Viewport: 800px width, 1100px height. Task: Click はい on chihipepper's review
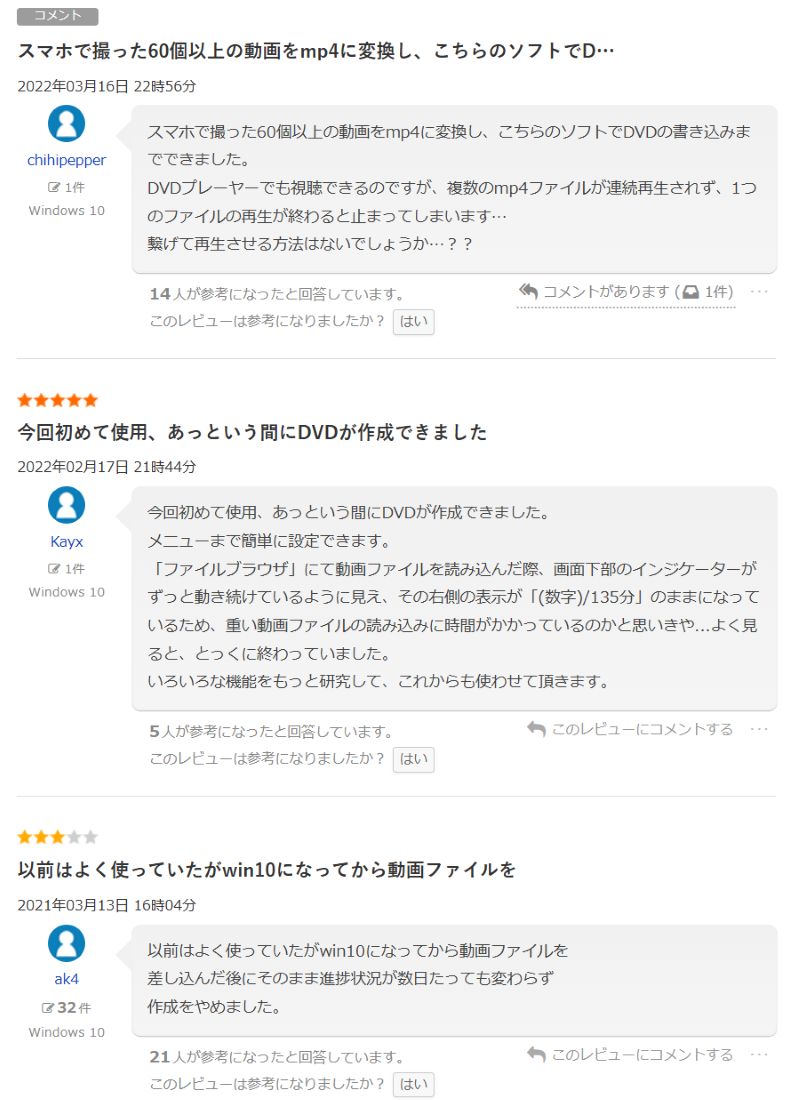413,322
